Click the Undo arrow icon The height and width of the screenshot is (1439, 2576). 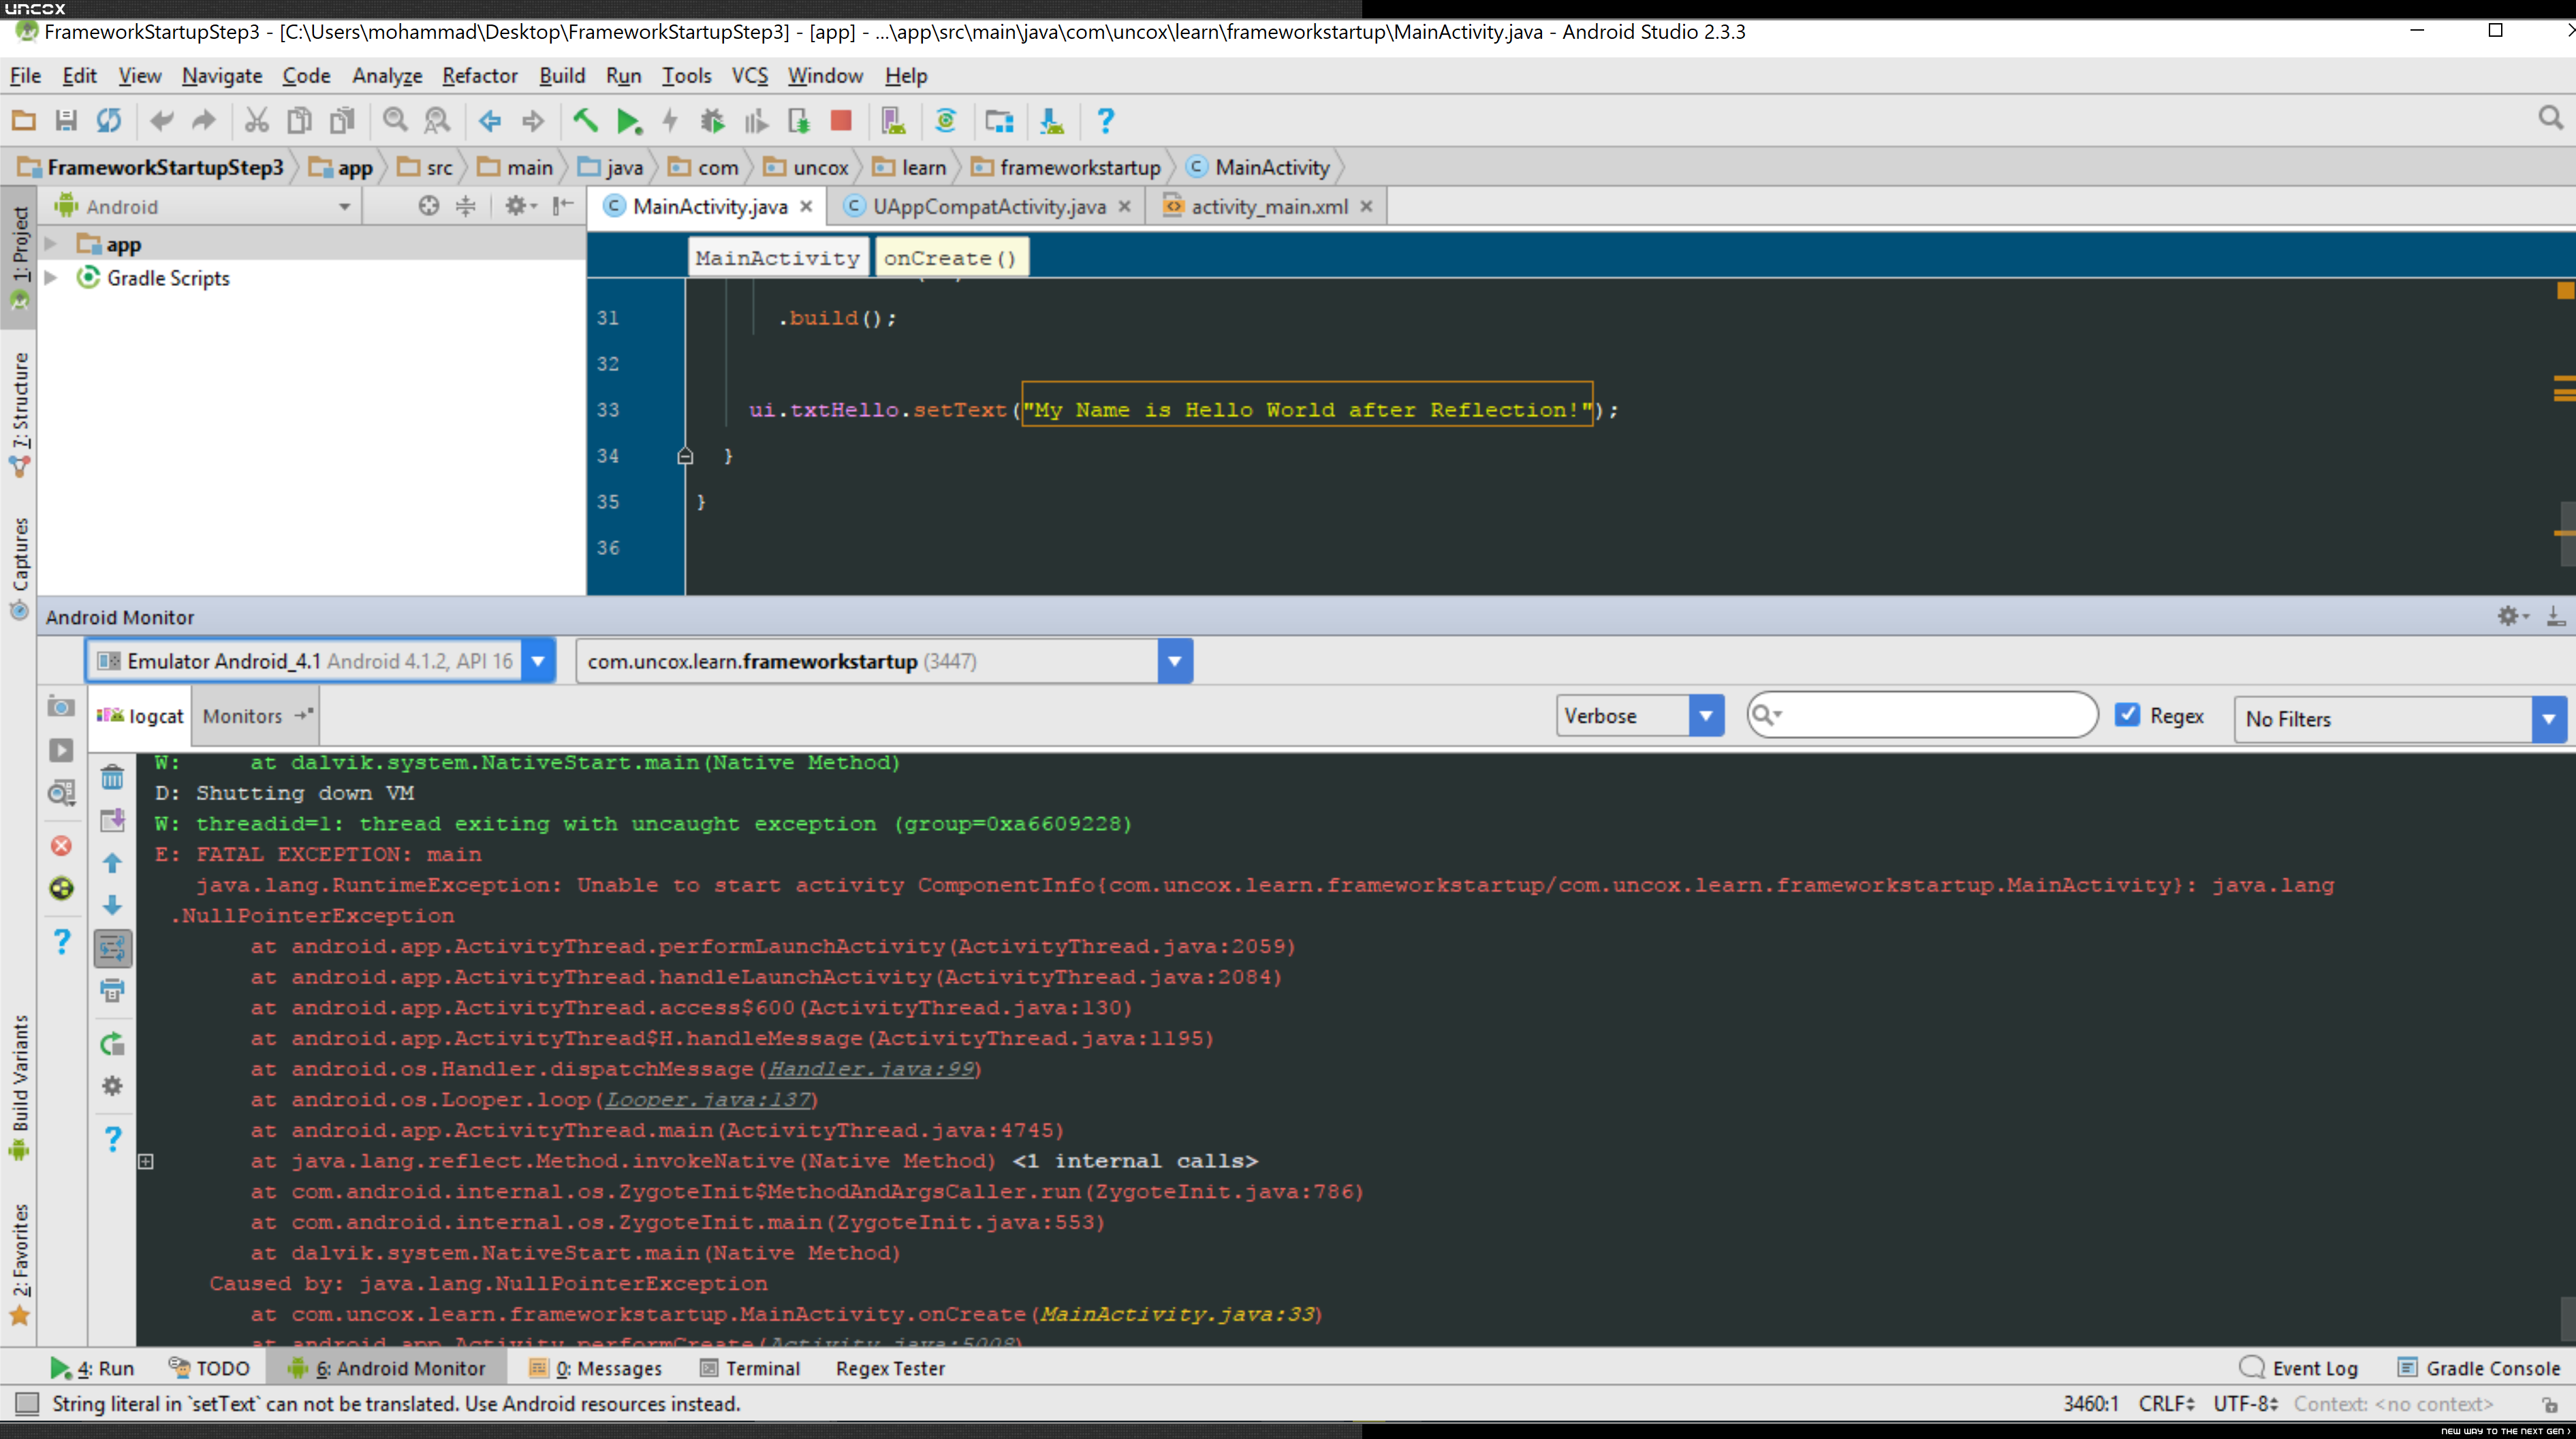point(161,121)
